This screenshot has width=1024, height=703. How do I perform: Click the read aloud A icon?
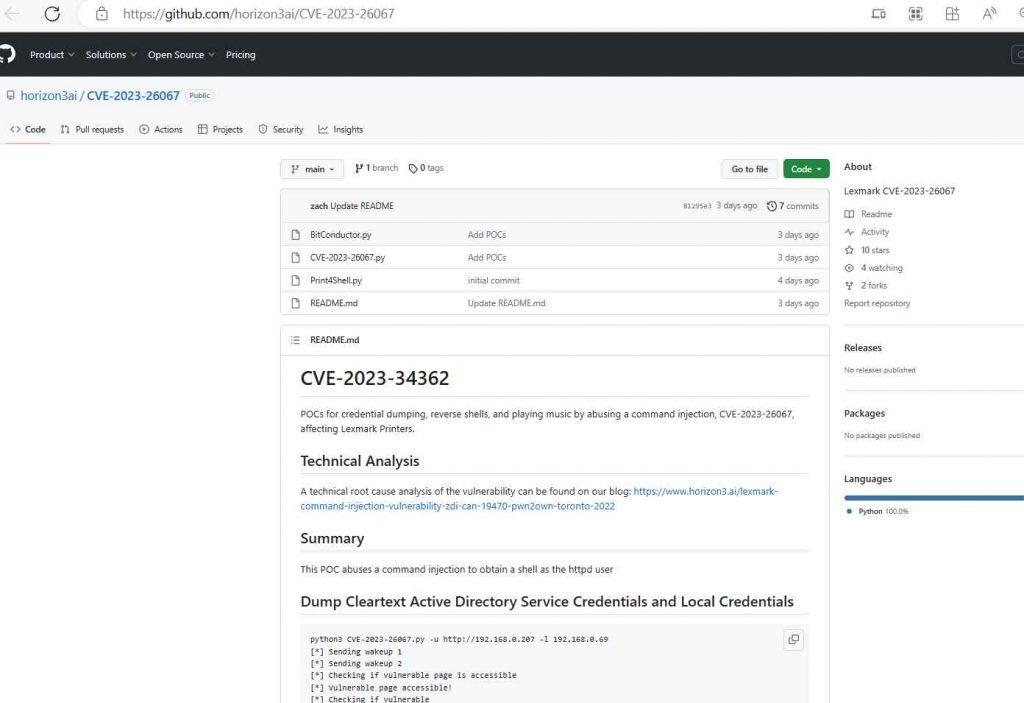pos(989,14)
